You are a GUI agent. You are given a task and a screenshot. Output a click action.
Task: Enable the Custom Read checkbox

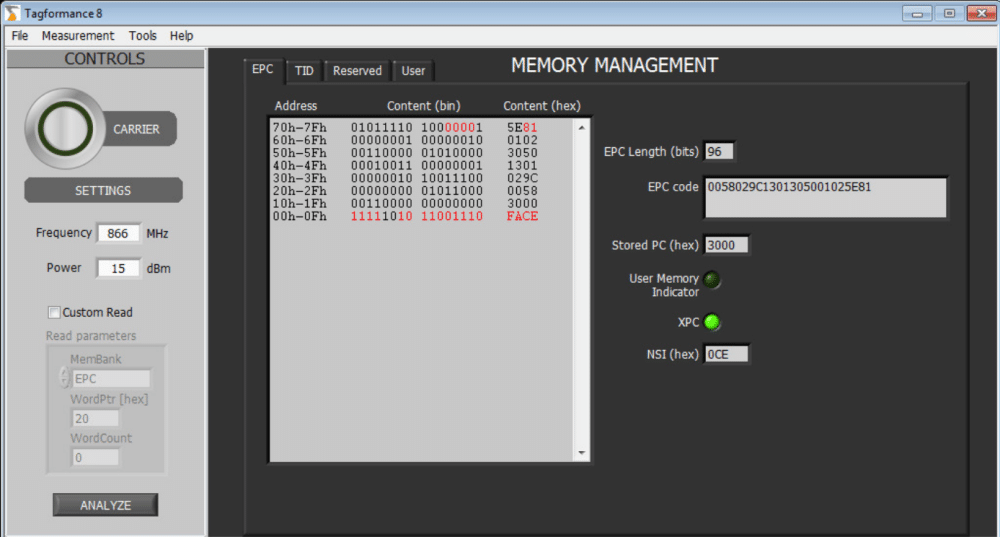pos(54,313)
